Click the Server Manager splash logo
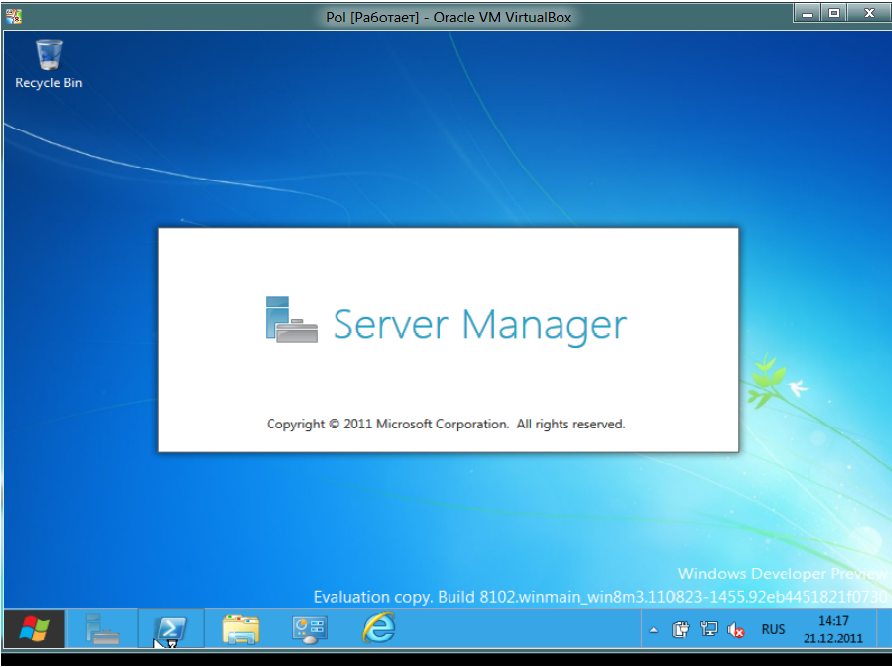892x667 pixels. pos(292,319)
